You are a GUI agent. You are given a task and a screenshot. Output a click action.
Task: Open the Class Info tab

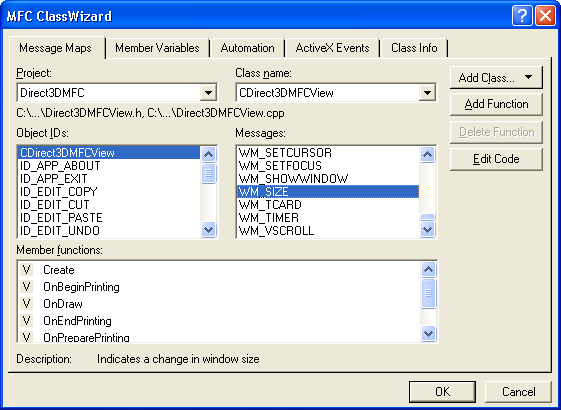[414, 48]
